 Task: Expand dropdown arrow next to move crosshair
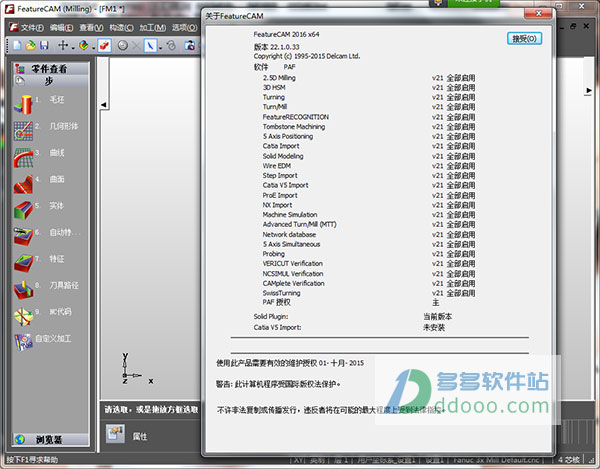click(73, 48)
